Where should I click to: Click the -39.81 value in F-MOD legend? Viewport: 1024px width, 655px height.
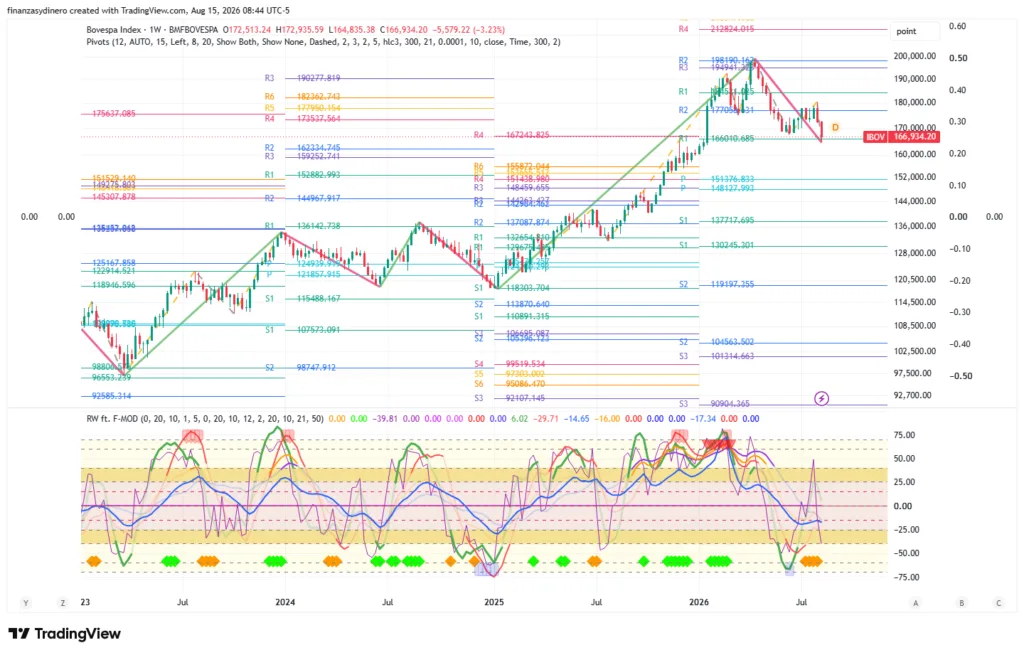tap(385, 419)
